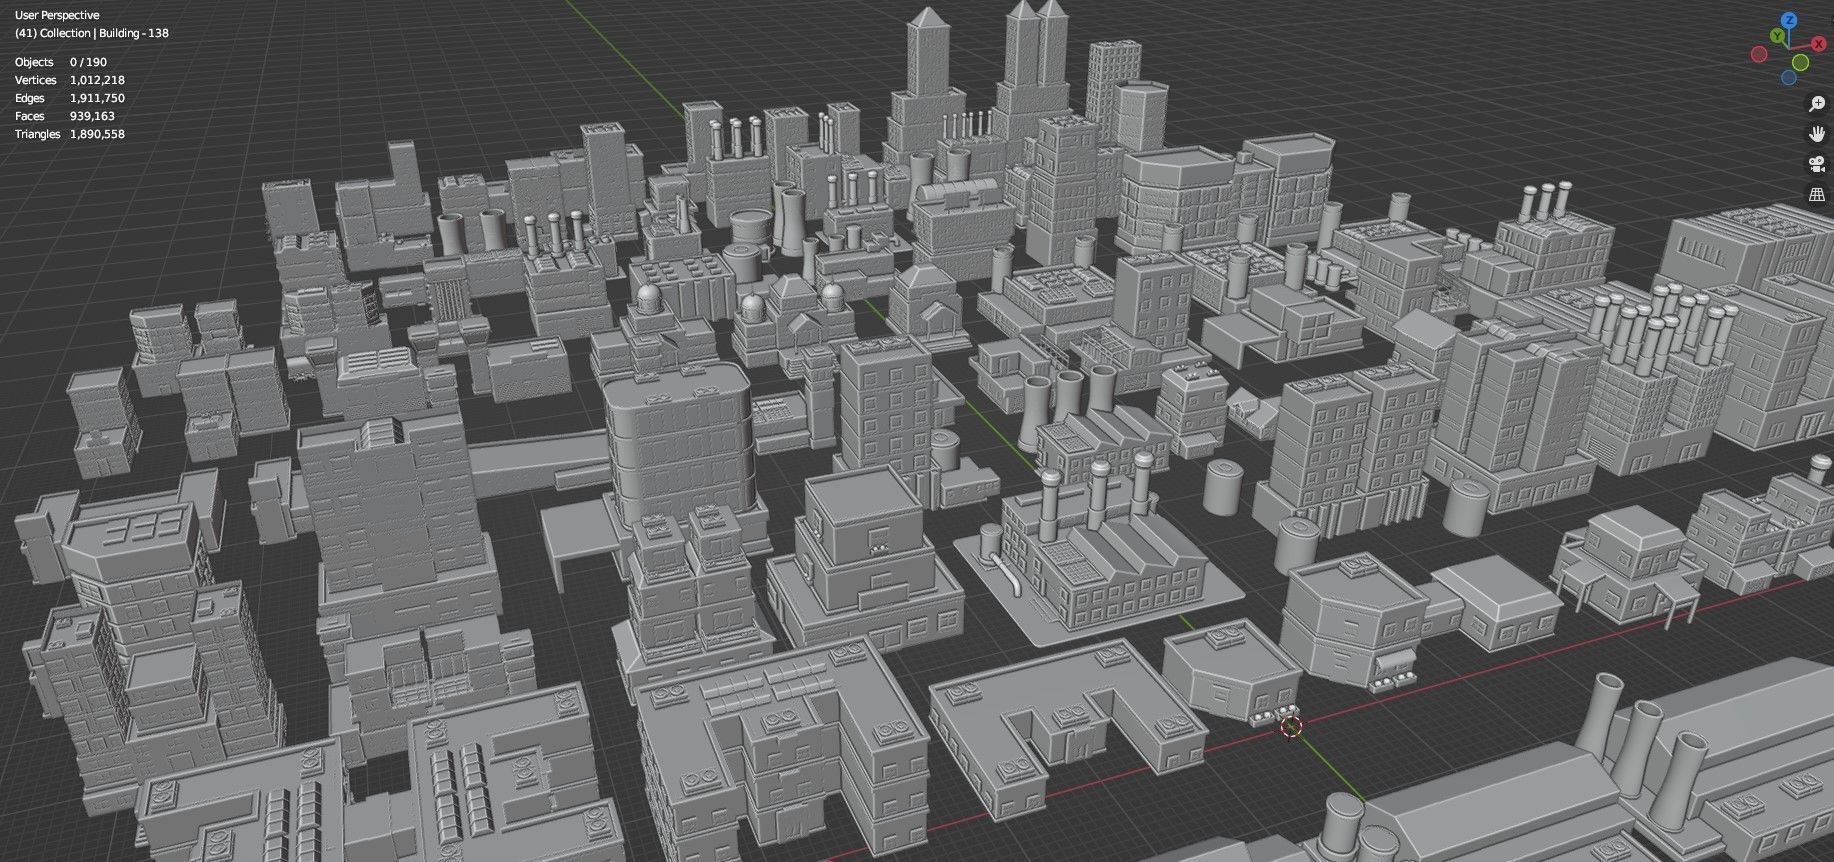Viewport: 1834px width, 862px height.
Task: Click the unlabeled negative Z blue gizmo circle
Action: (x=1789, y=78)
